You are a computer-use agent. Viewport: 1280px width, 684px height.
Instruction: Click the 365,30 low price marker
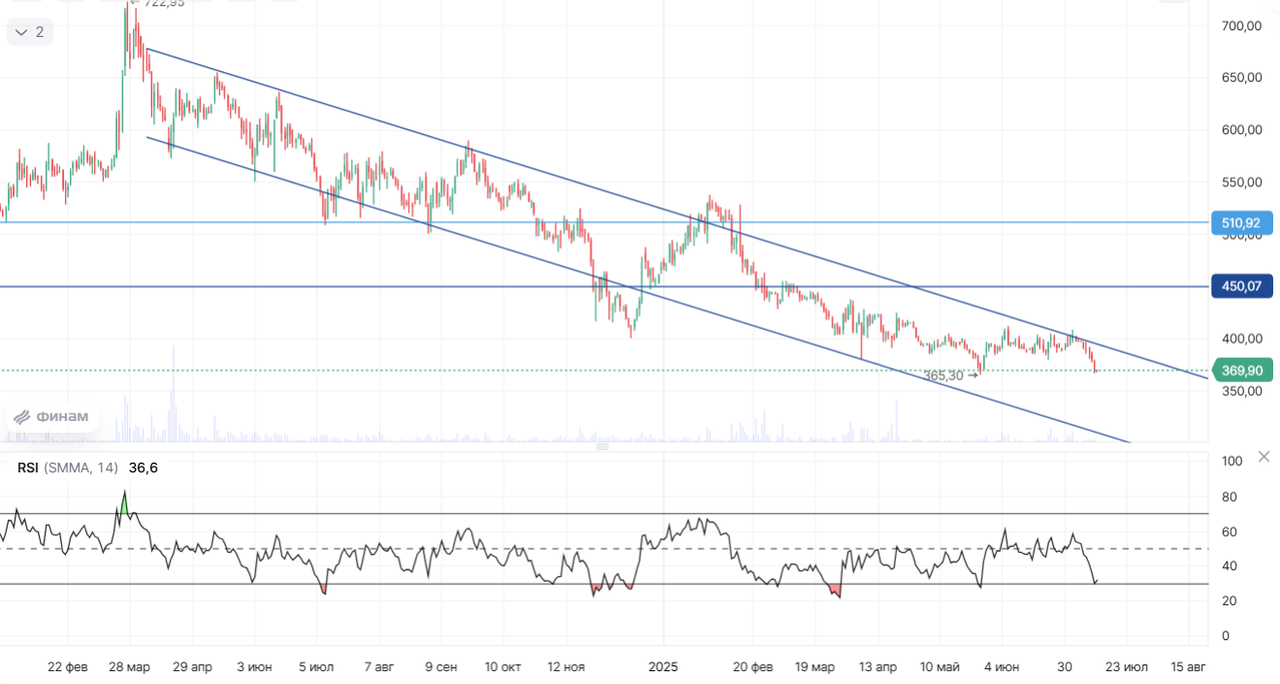click(950, 376)
